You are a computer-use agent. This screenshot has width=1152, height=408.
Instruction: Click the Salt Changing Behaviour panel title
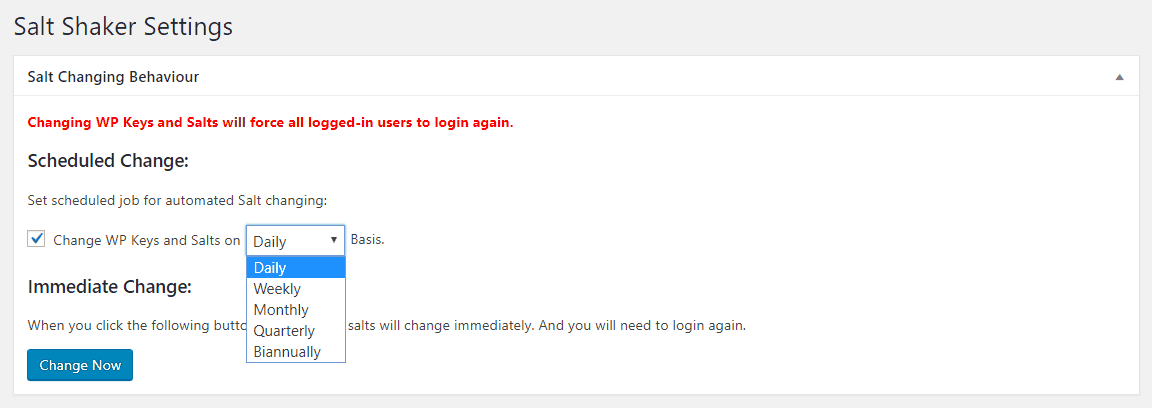[x=113, y=76]
